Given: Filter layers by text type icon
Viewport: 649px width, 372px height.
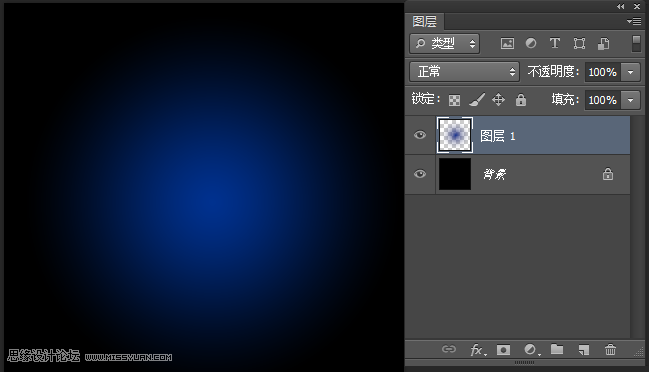Looking at the screenshot, I should [x=555, y=43].
